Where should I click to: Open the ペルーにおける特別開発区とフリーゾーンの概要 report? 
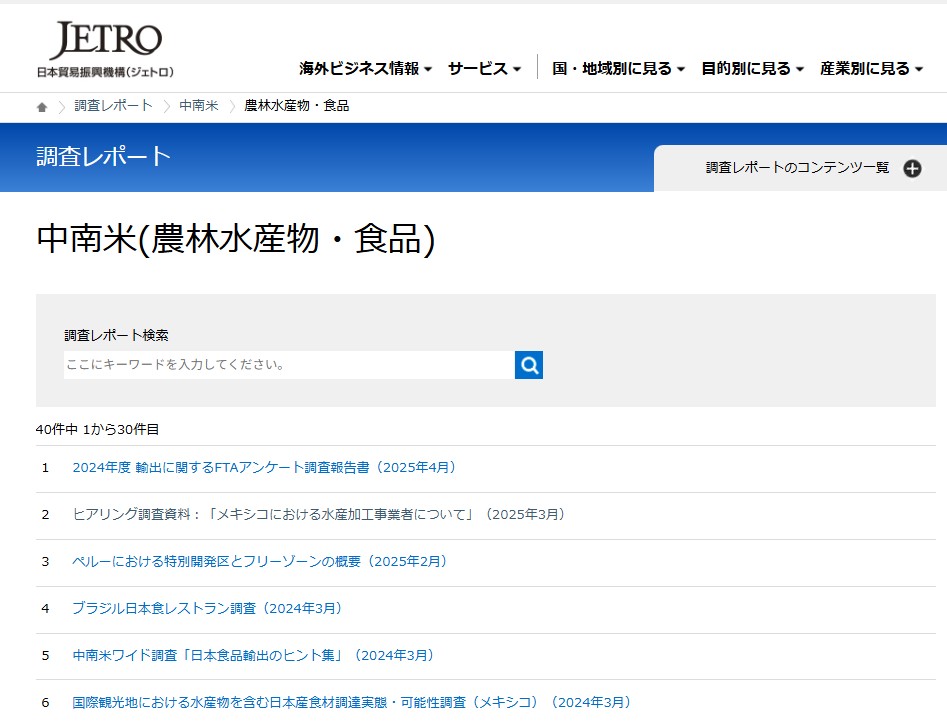(259, 562)
